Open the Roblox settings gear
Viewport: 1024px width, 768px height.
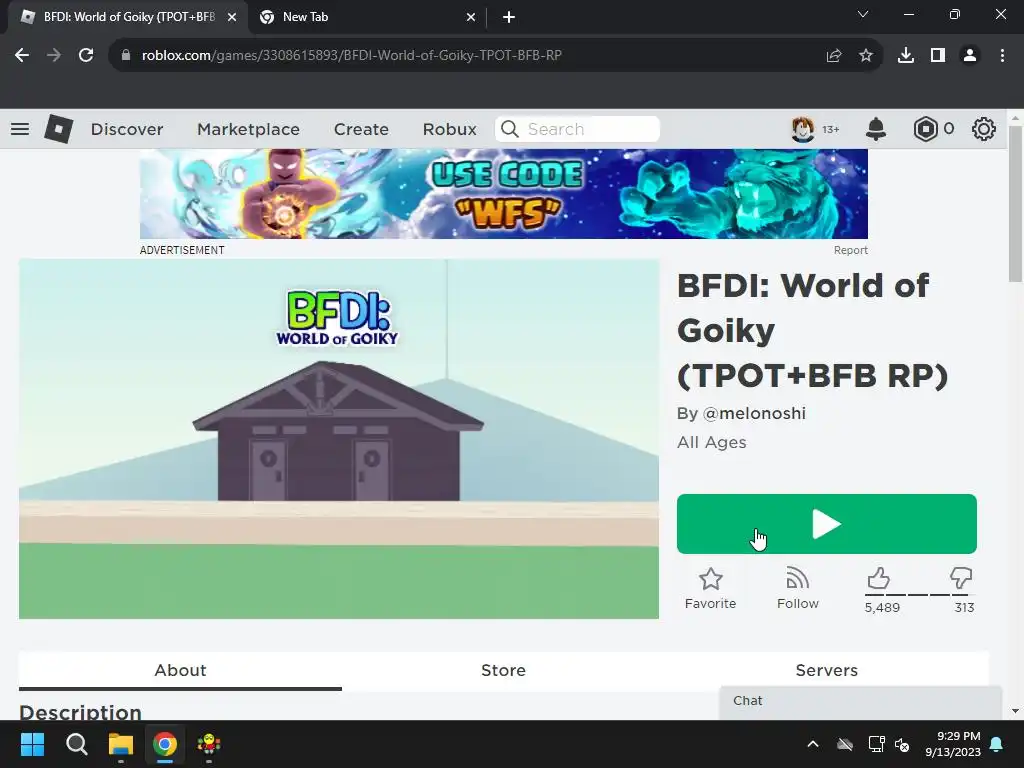pyautogui.click(x=984, y=129)
